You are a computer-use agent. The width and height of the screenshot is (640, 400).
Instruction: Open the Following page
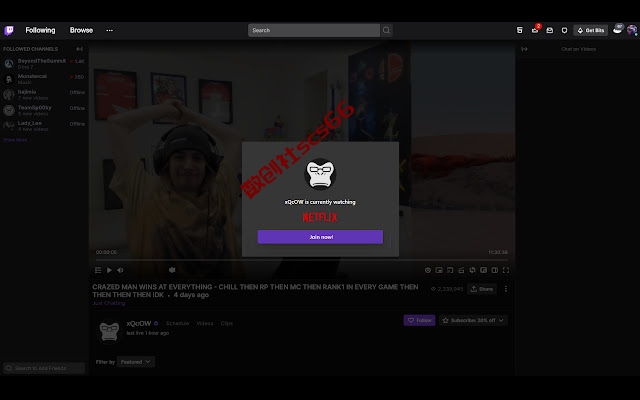click(x=40, y=30)
